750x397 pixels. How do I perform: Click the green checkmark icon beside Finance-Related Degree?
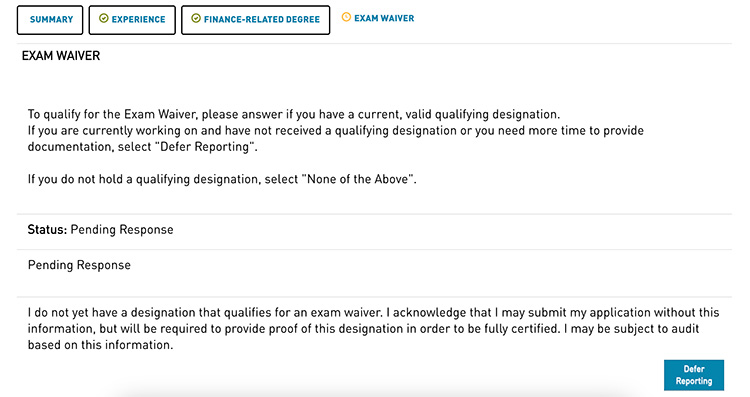click(x=196, y=19)
